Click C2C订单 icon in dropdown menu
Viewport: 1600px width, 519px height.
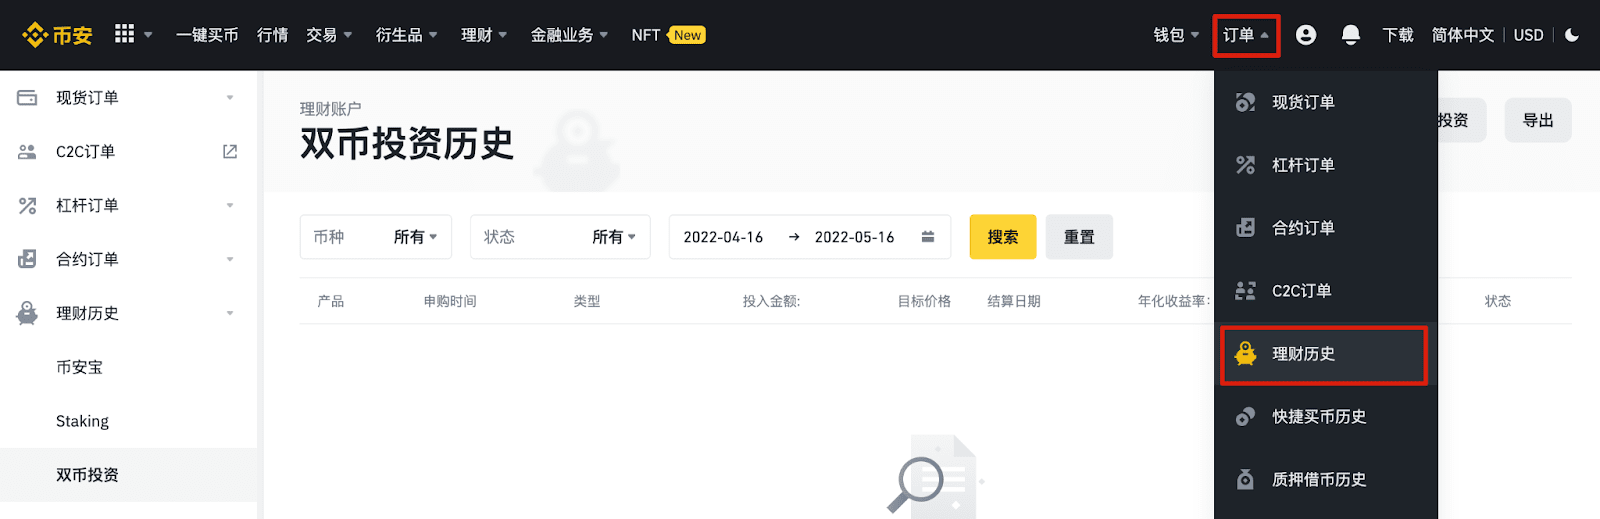click(x=1245, y=291)
